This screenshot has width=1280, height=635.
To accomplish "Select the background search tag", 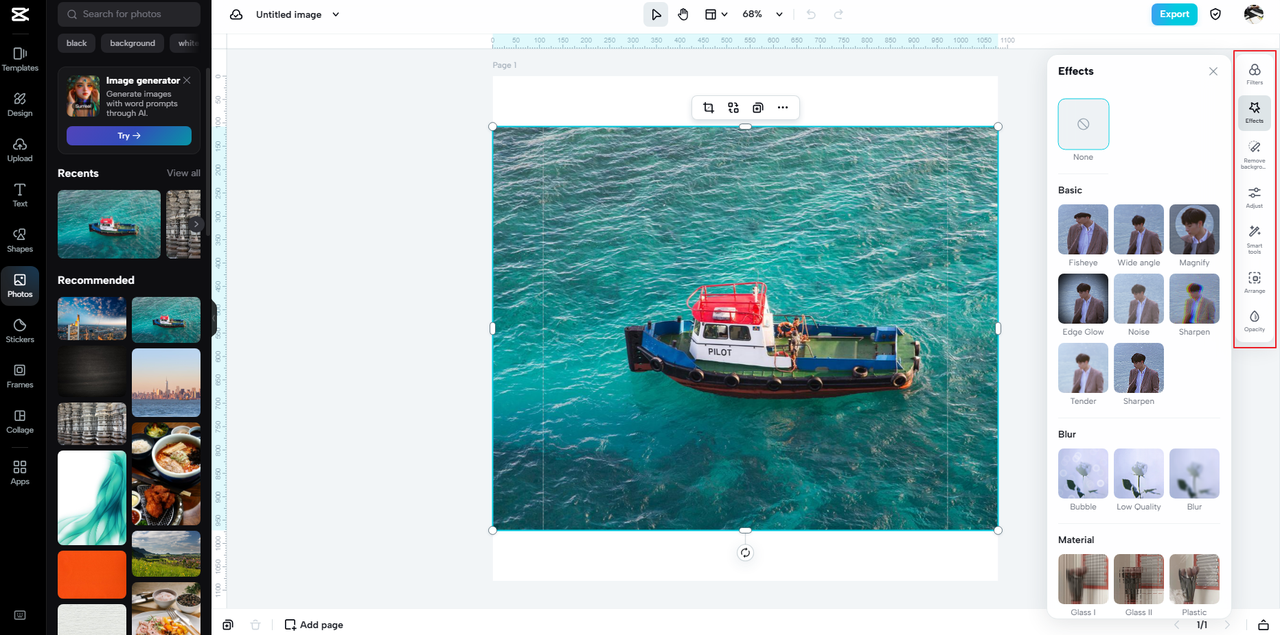I will (132, 43).
